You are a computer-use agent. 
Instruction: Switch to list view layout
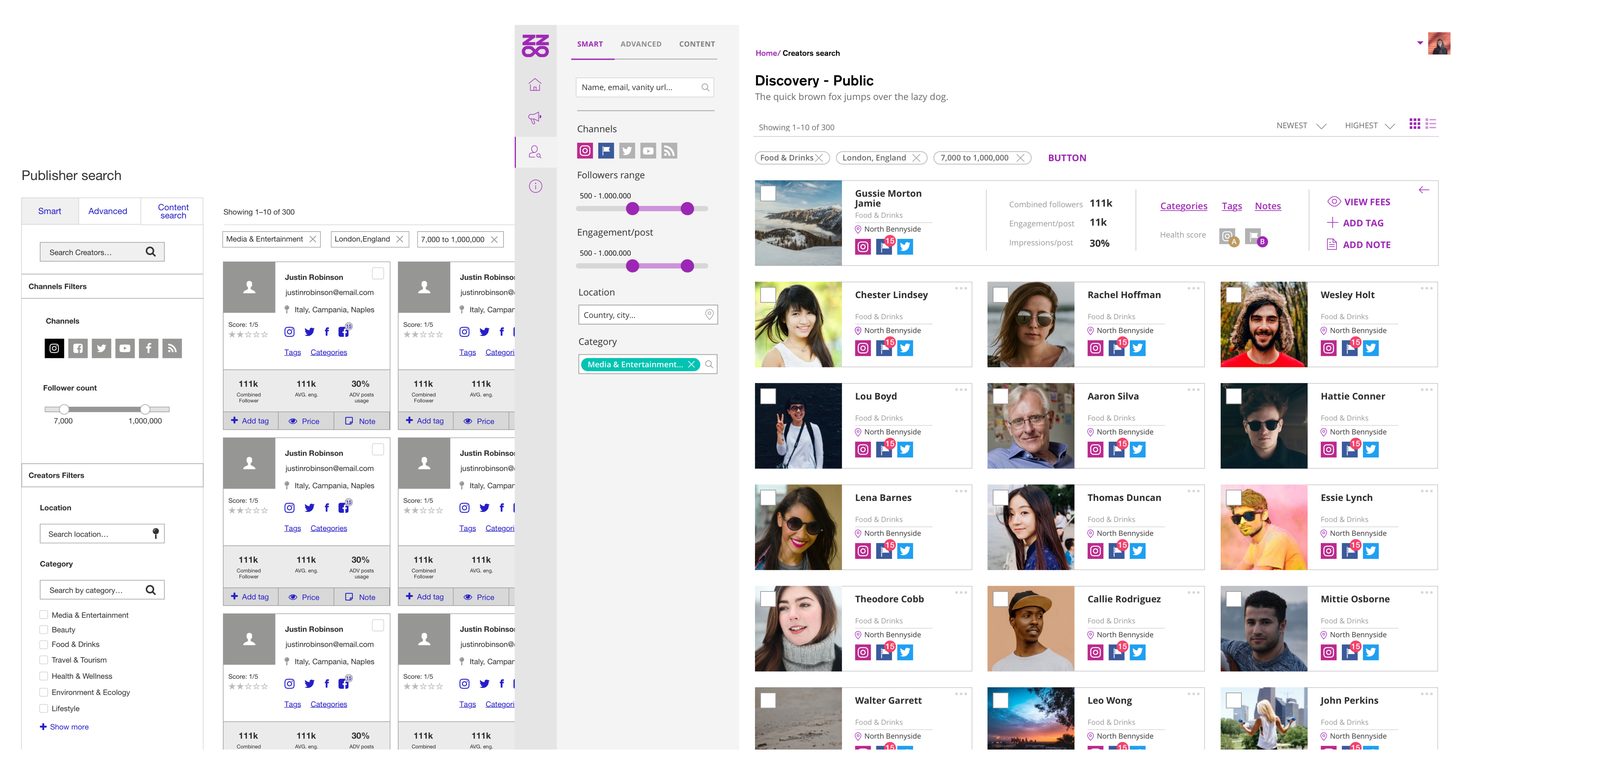point(1431,124)
